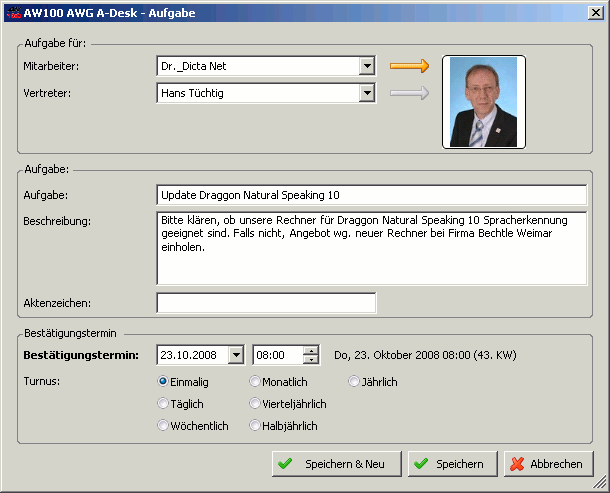610x493 pixels.
Task: Open the Bestätigungstermin date picker dropdown
Action: (235, 355)
